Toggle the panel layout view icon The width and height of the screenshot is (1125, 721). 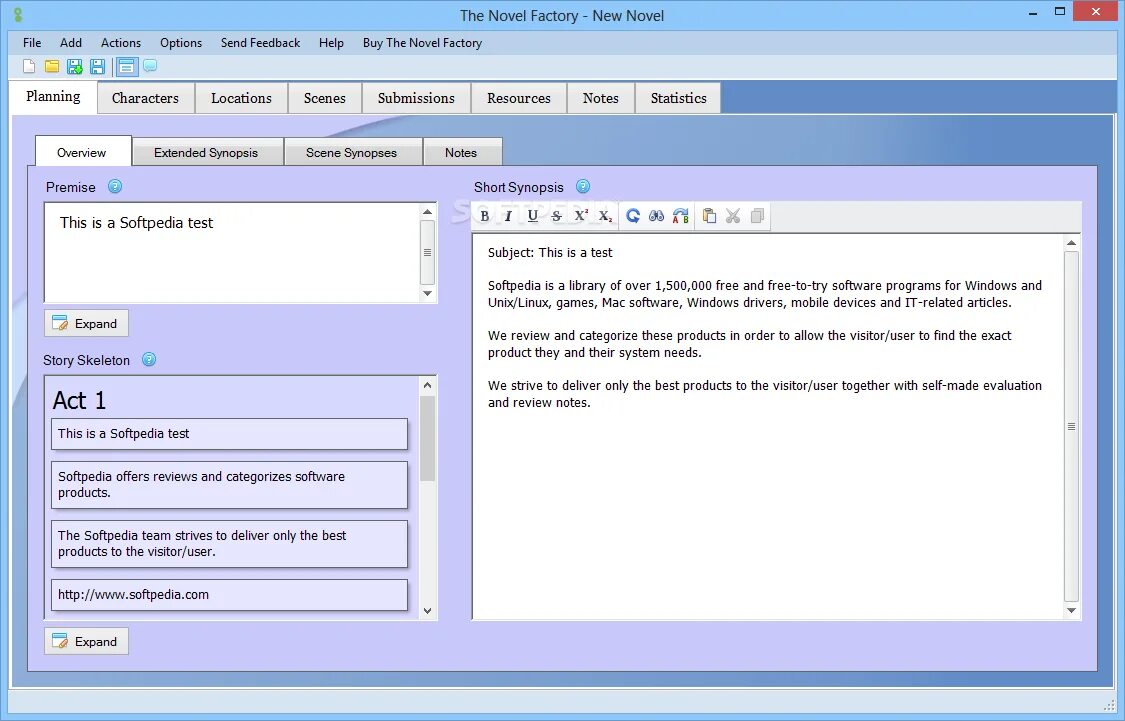coord(126,67)
